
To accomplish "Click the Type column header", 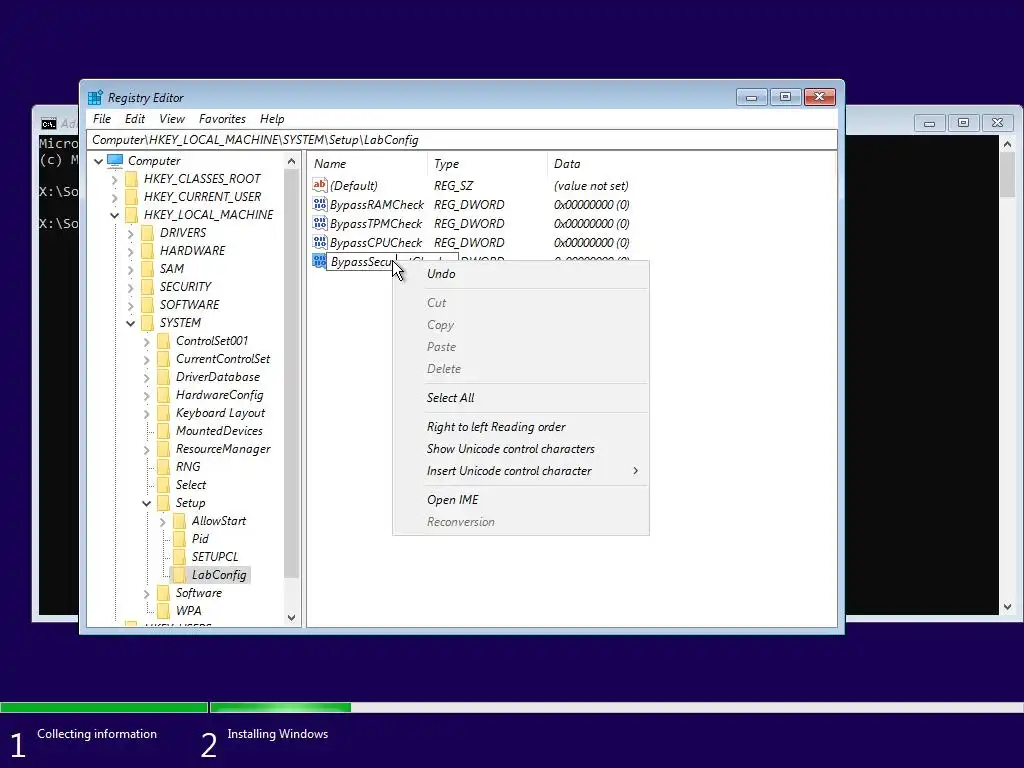I will pos(487,164).
